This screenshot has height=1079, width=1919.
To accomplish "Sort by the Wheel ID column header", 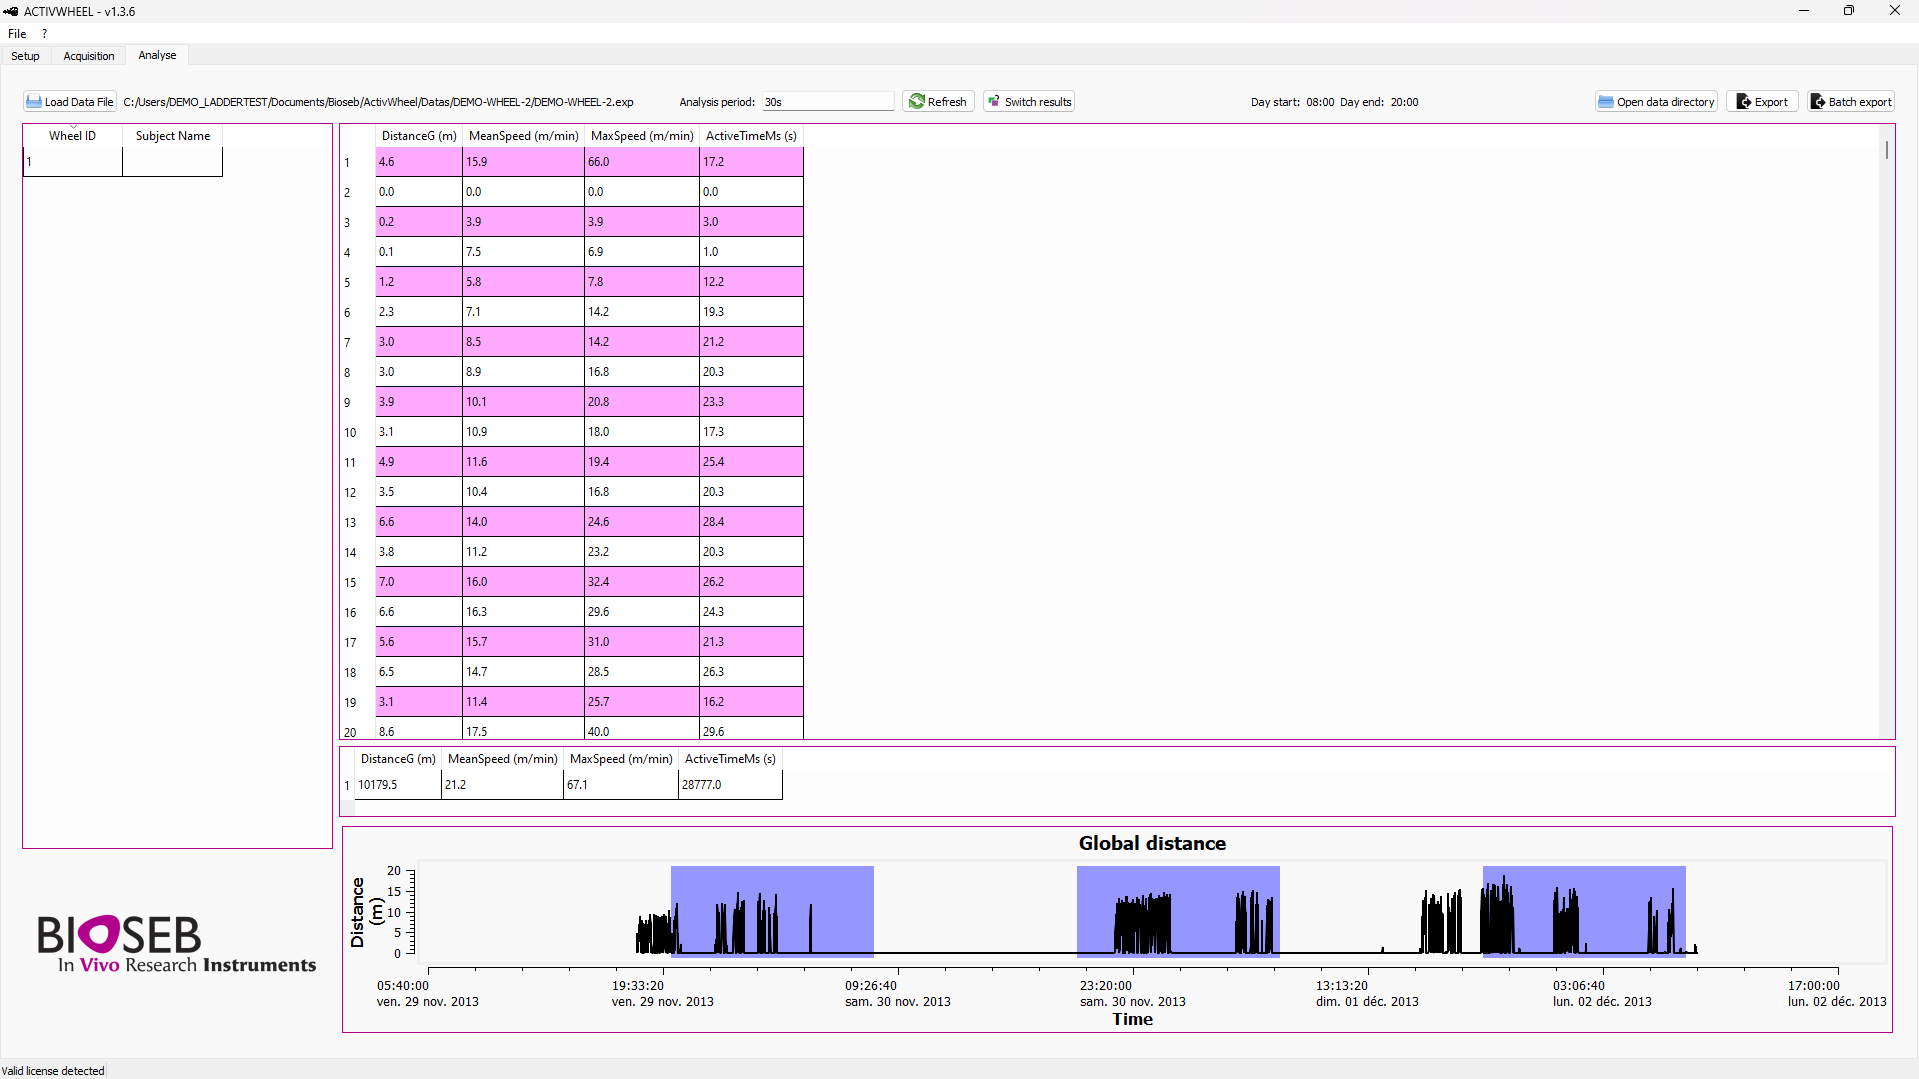I will (x=72, y=136).
